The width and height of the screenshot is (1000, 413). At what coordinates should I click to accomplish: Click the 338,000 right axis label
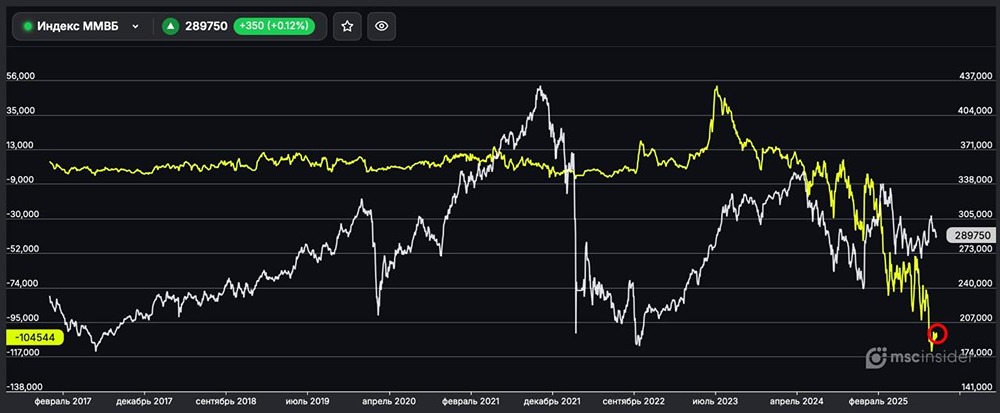pyautogui.click(x=976, y=180)
